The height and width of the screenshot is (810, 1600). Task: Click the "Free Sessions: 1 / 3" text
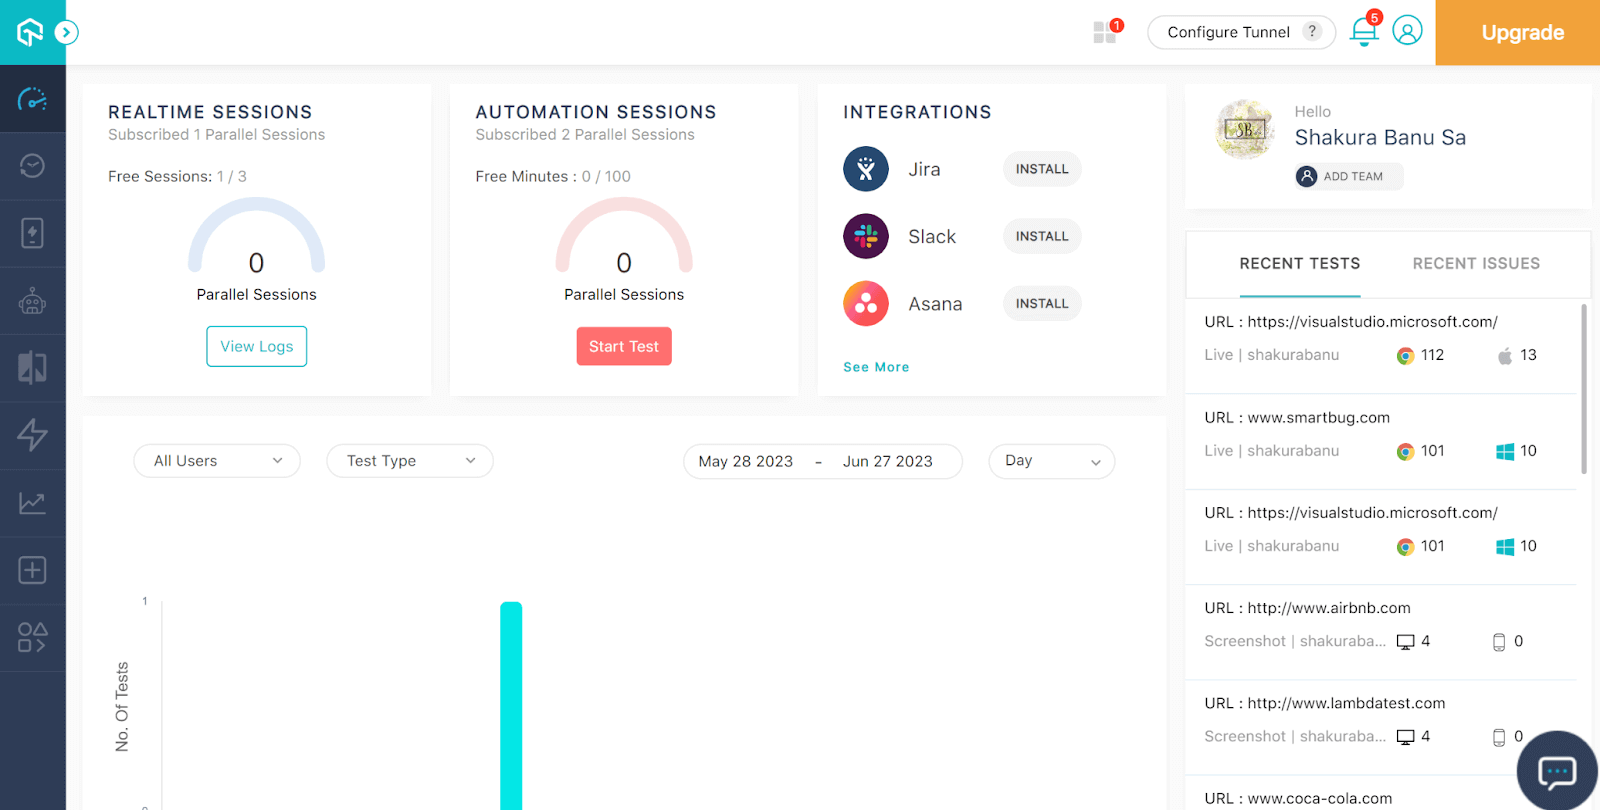click(178, 177)
